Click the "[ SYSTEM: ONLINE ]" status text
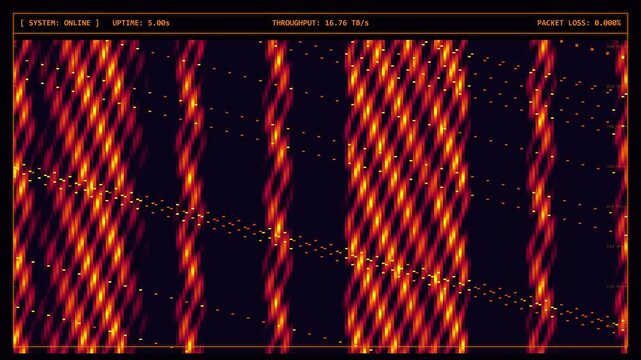641x360 pixels. 60,23
